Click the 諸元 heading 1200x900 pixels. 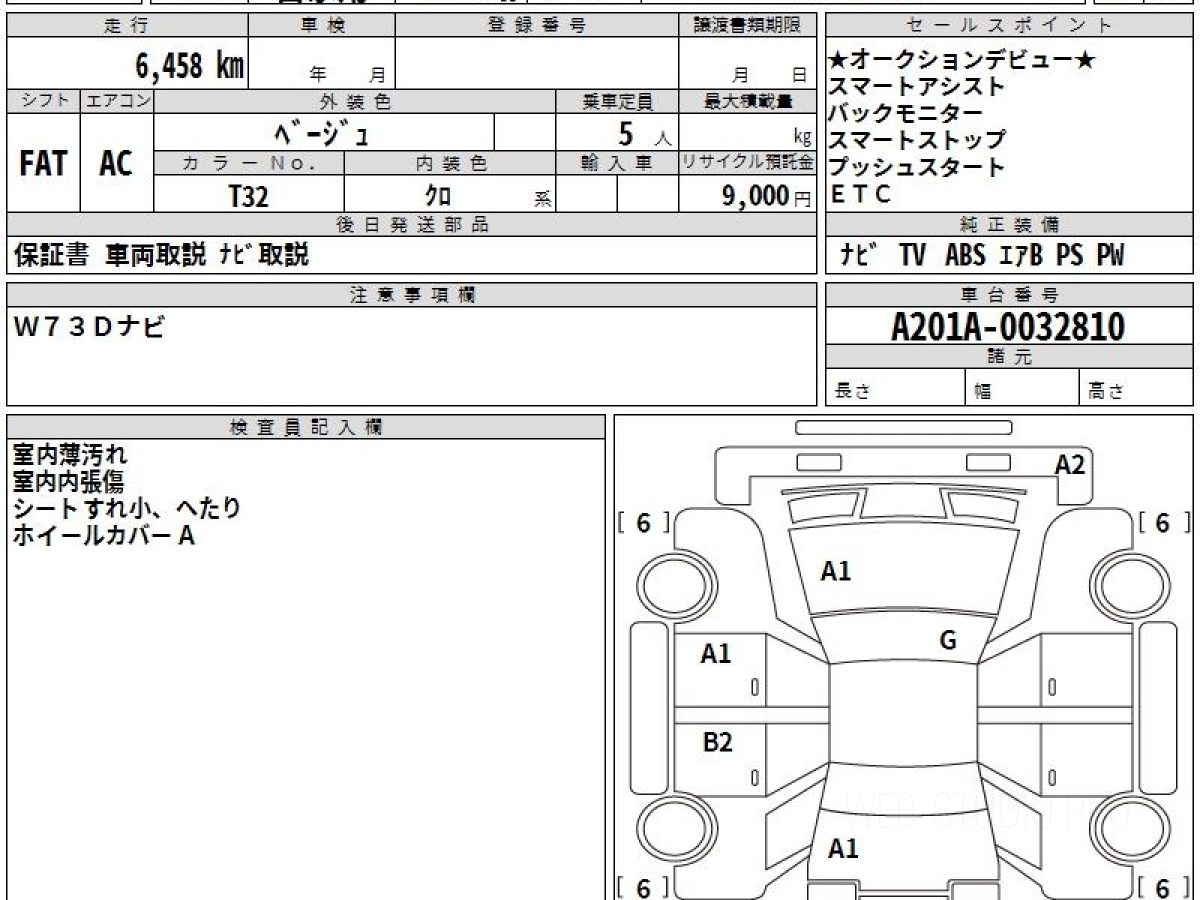1009,357
